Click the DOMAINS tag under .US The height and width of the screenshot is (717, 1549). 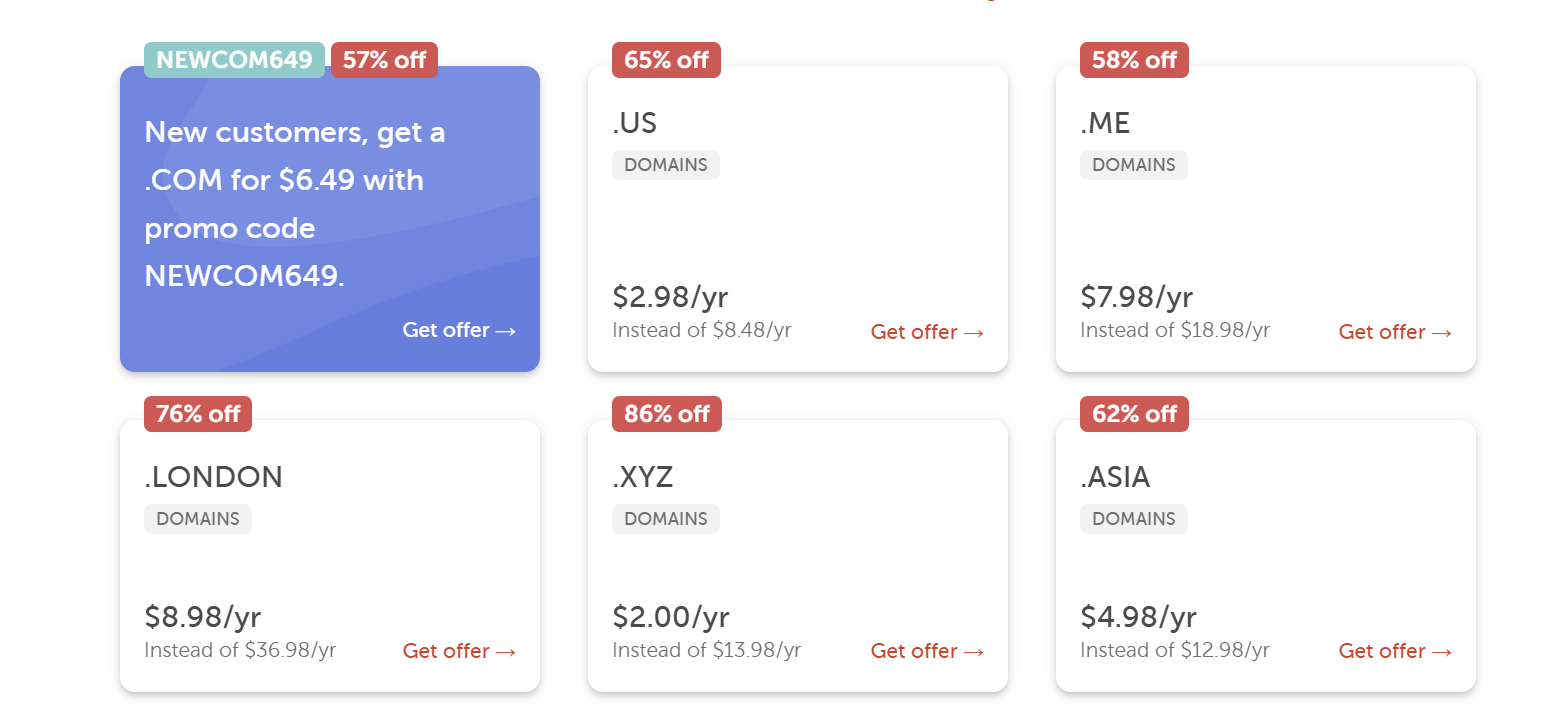(x=666, y=165)
